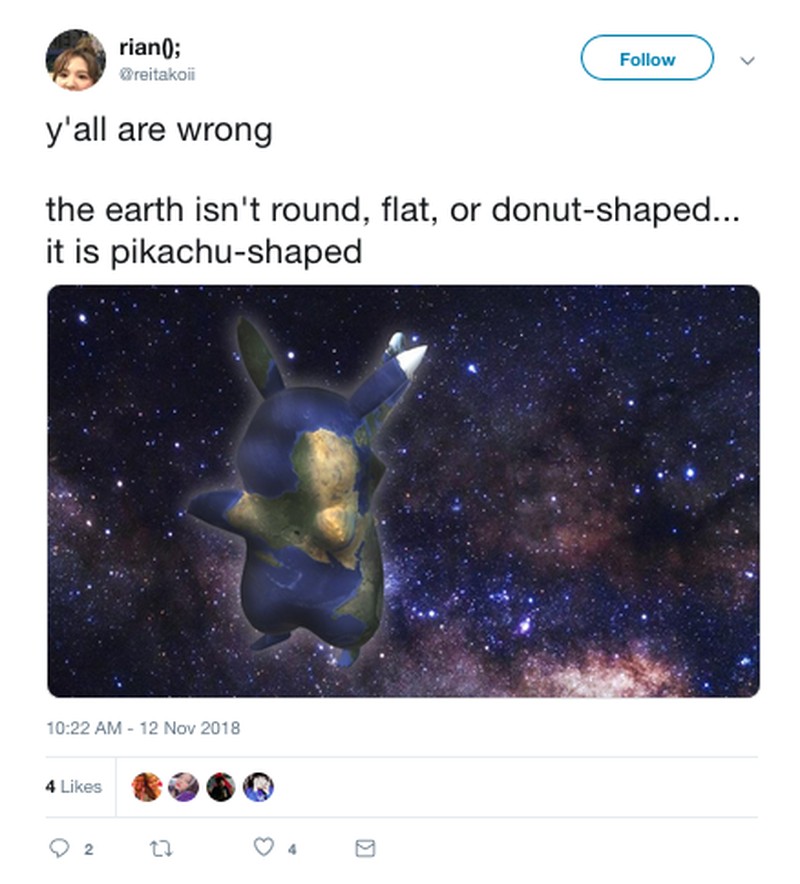
Task: Send tweet via the envelope message icon
Action: click(365, 848)
